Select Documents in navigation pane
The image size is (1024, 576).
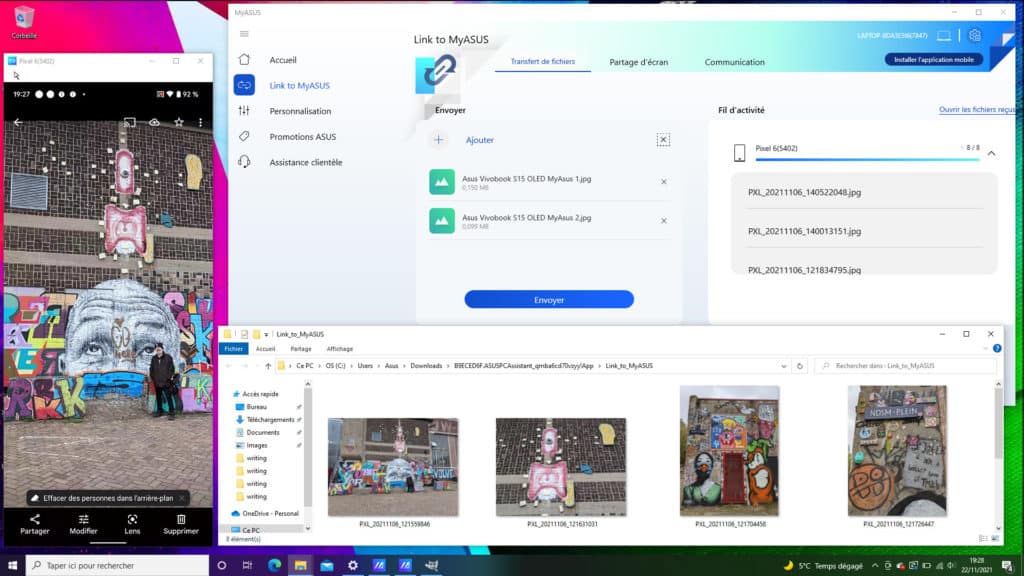pyautogui.click(x=263, y=432)
